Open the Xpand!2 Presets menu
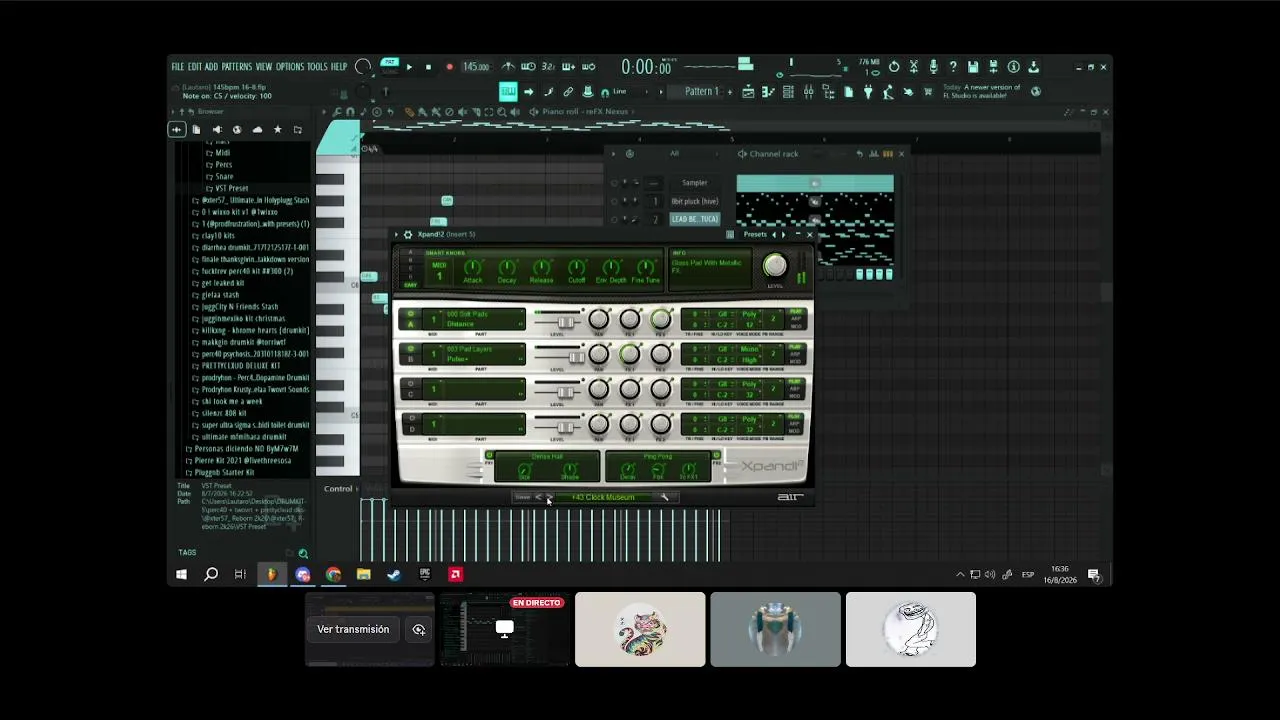The height and width of the screenshot is (720, 1280). coord(755,234)
